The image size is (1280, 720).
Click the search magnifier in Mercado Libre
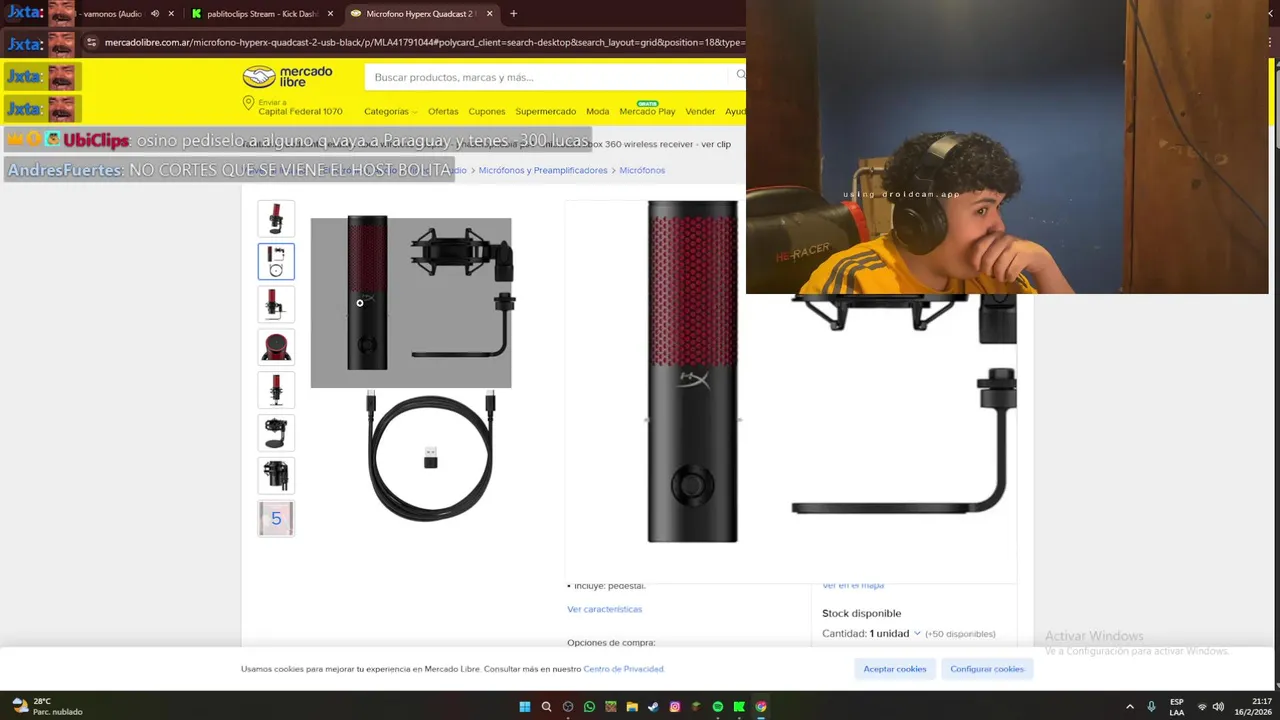pos(740,75)
